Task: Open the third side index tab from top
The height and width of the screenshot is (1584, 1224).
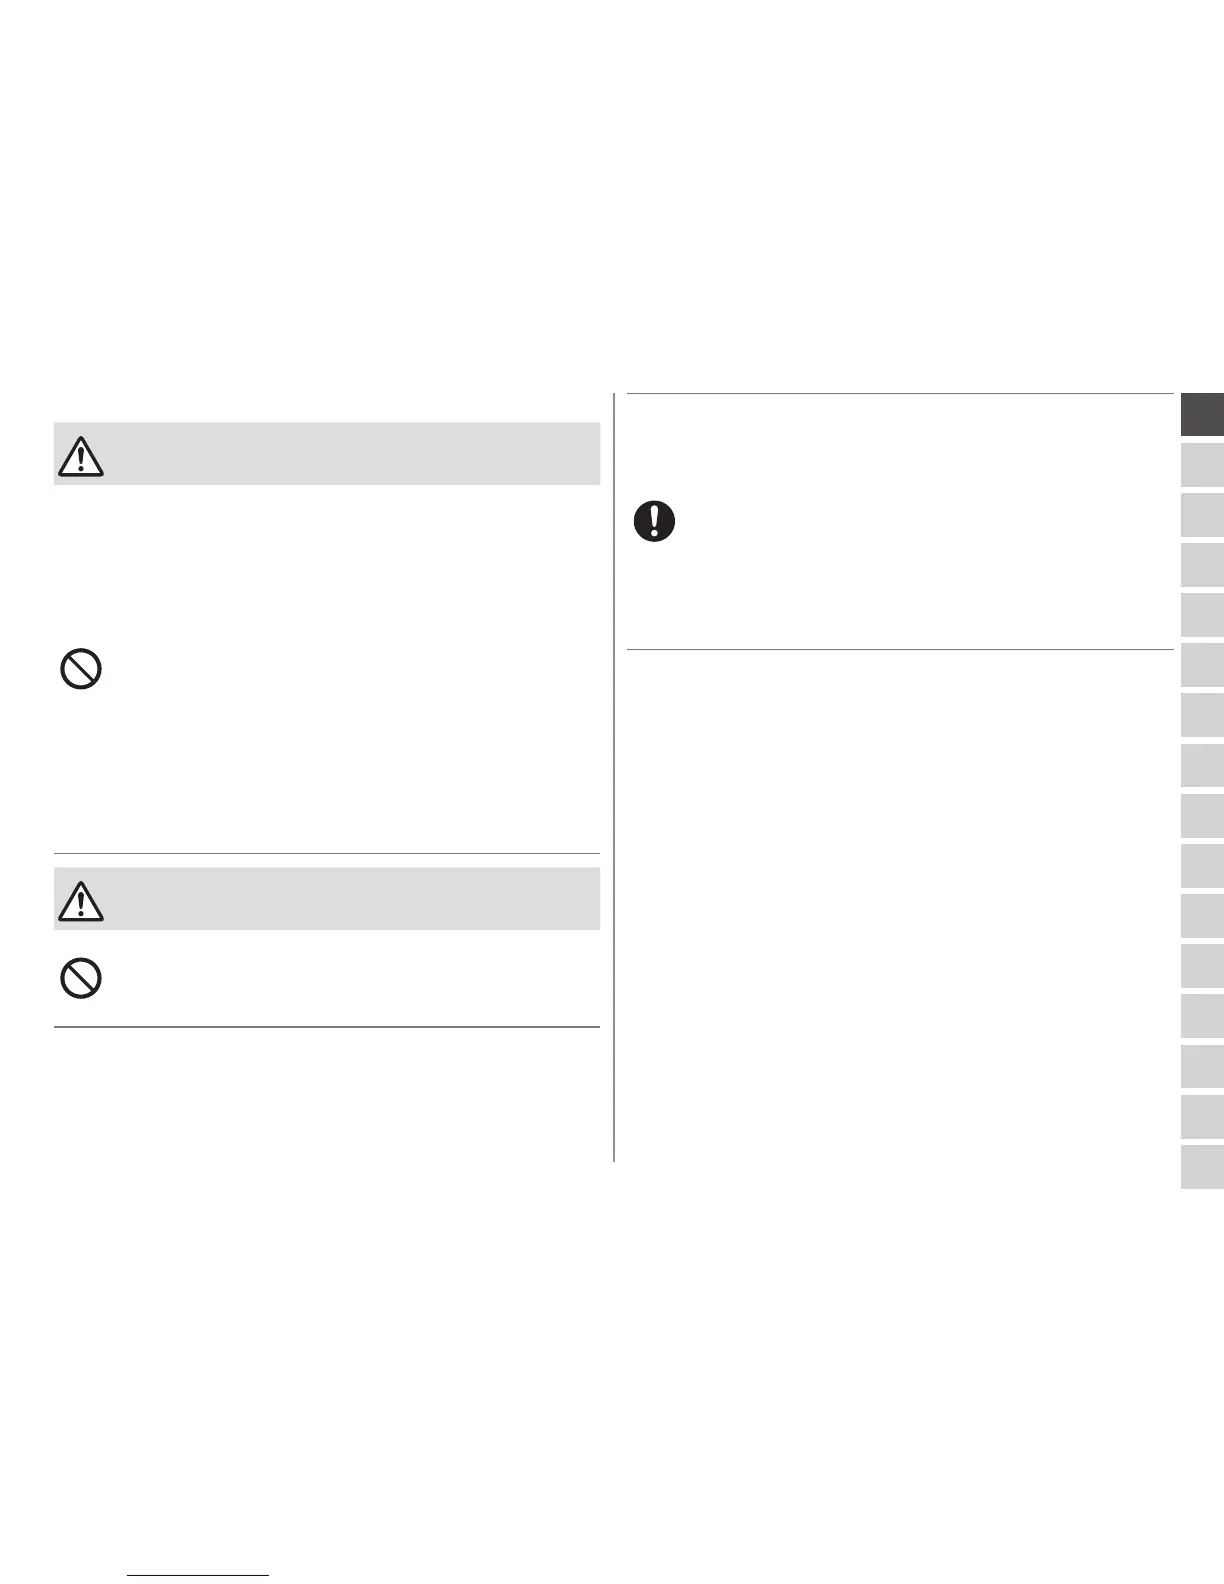Action: [x=1202, y=515]
